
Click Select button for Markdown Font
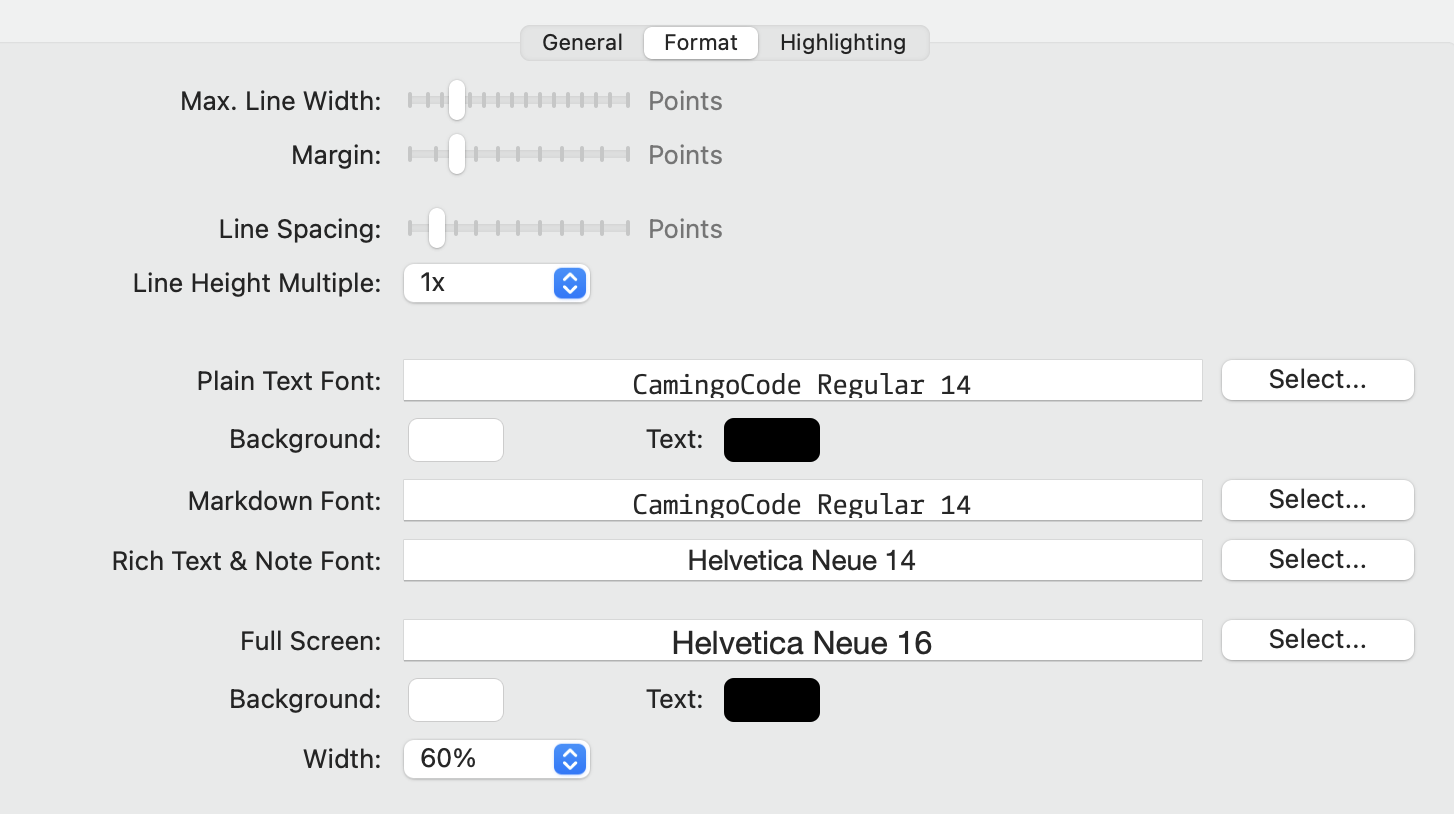click(x=1317, y=500)
